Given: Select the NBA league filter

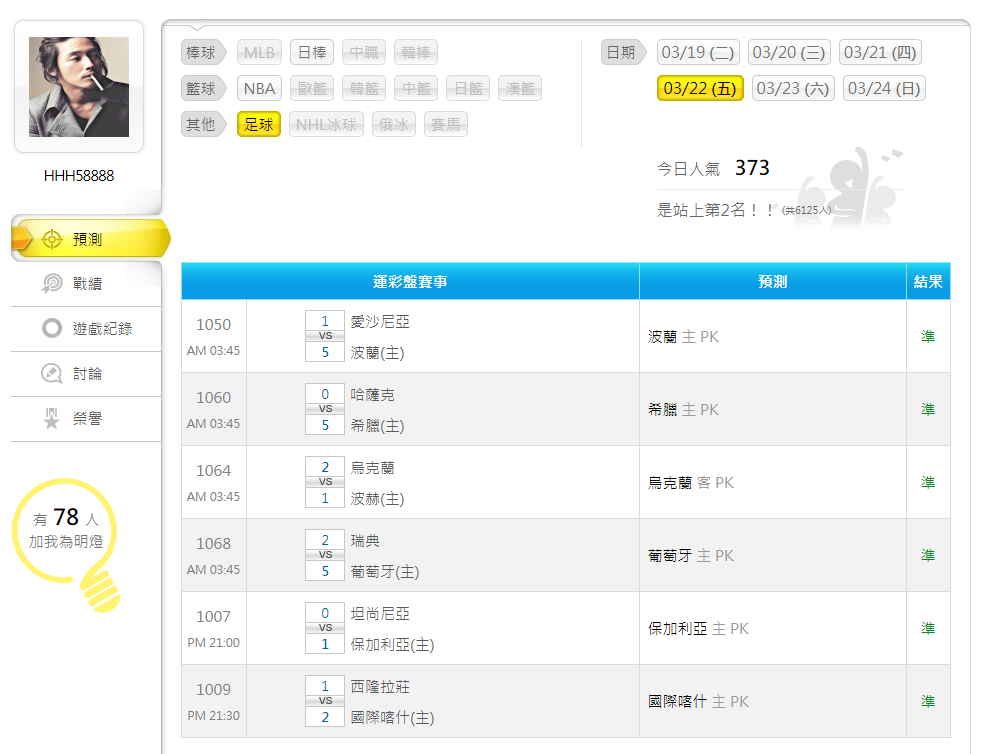Looking at the screenshot, I should pyautogui.click(x=259, y=89).
